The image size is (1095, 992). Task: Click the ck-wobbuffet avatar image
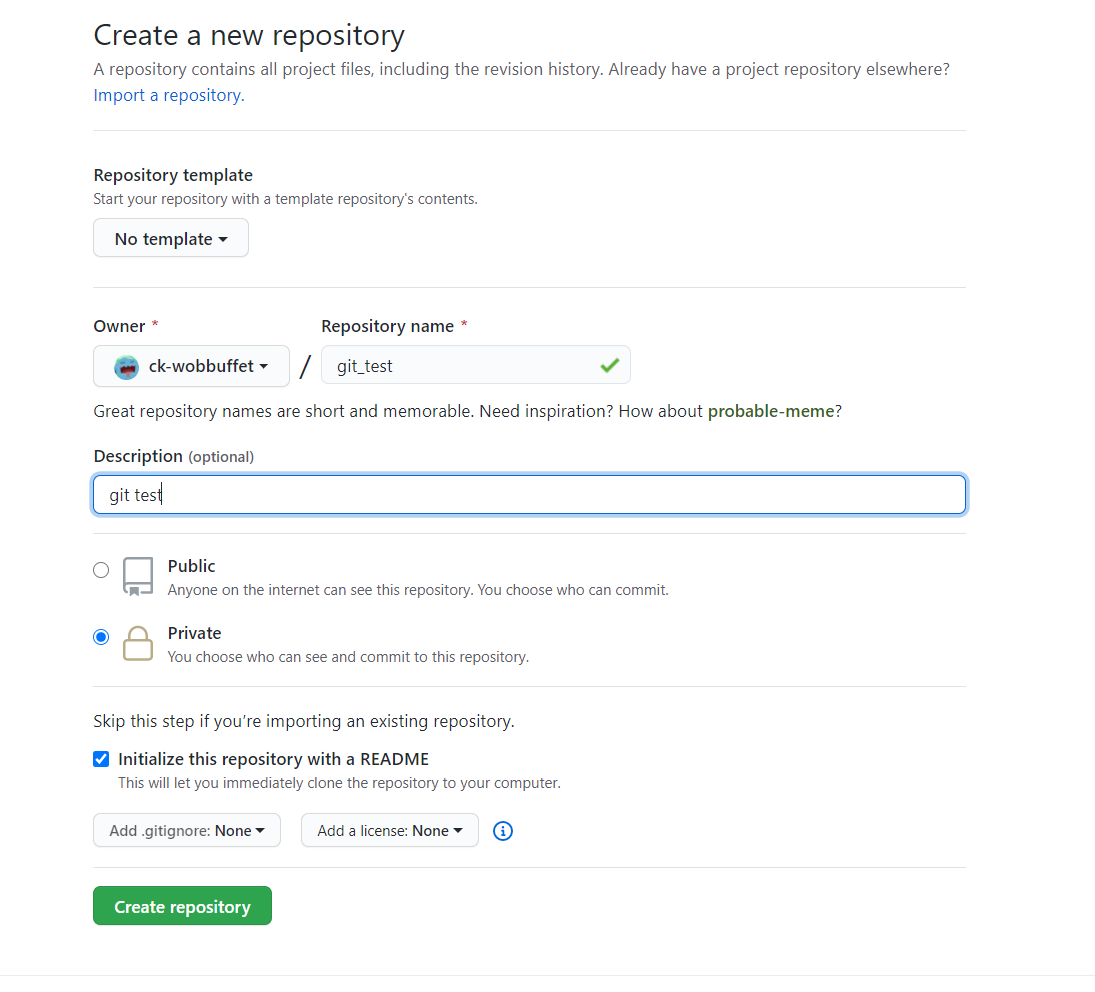pyautogui.click(x=126, y=367)
